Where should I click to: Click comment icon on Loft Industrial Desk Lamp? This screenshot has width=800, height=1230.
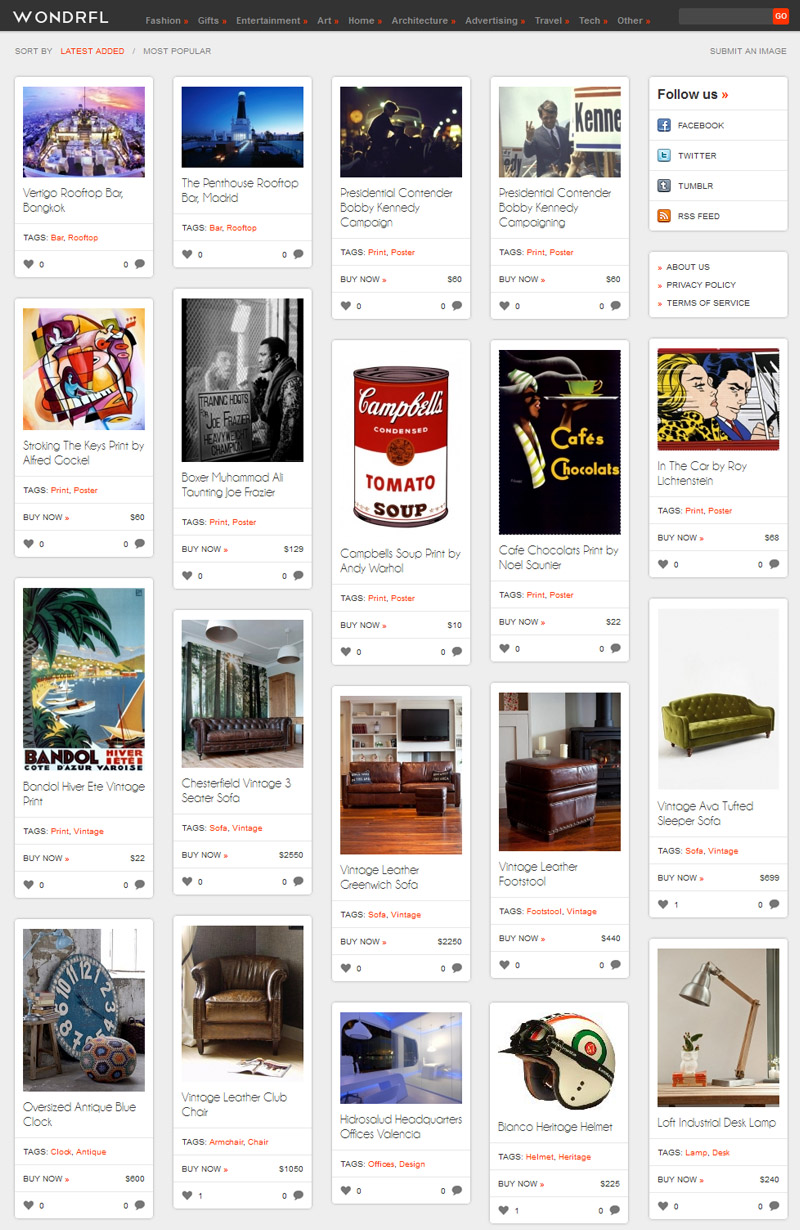click(x=774, y=1206)
